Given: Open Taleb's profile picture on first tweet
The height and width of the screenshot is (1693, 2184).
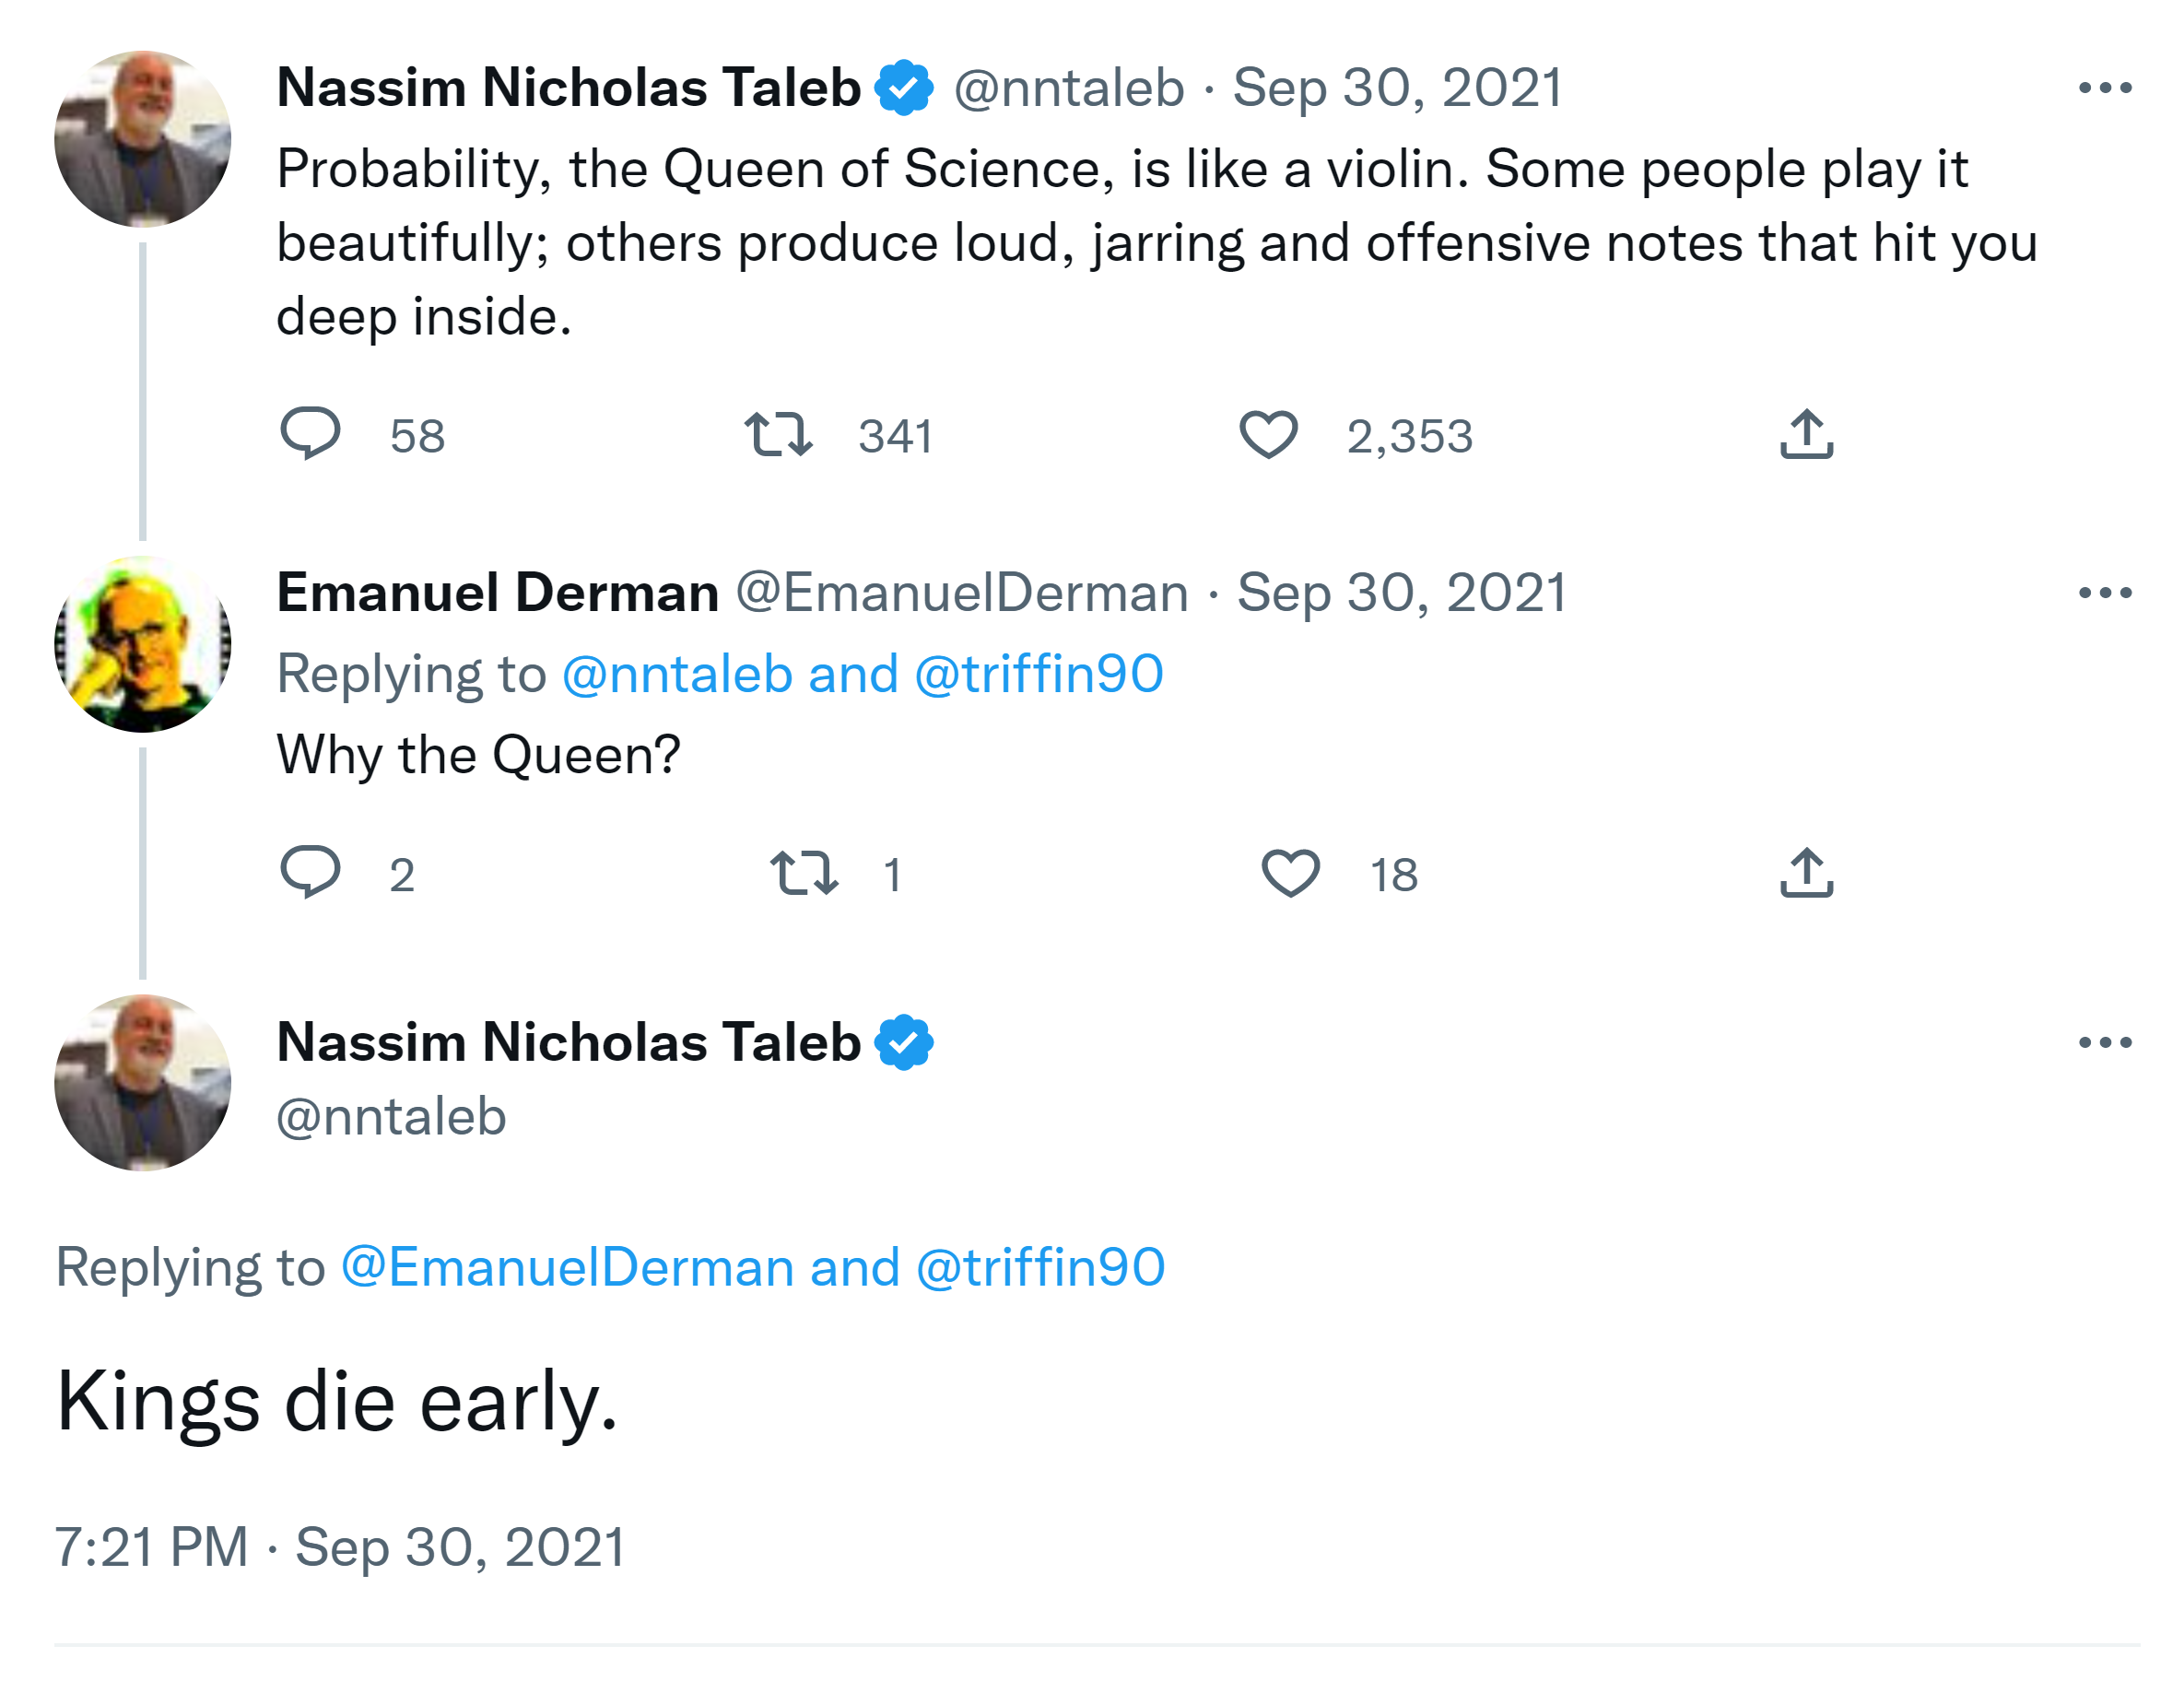Looking at the screenshot, I should 143,139.
